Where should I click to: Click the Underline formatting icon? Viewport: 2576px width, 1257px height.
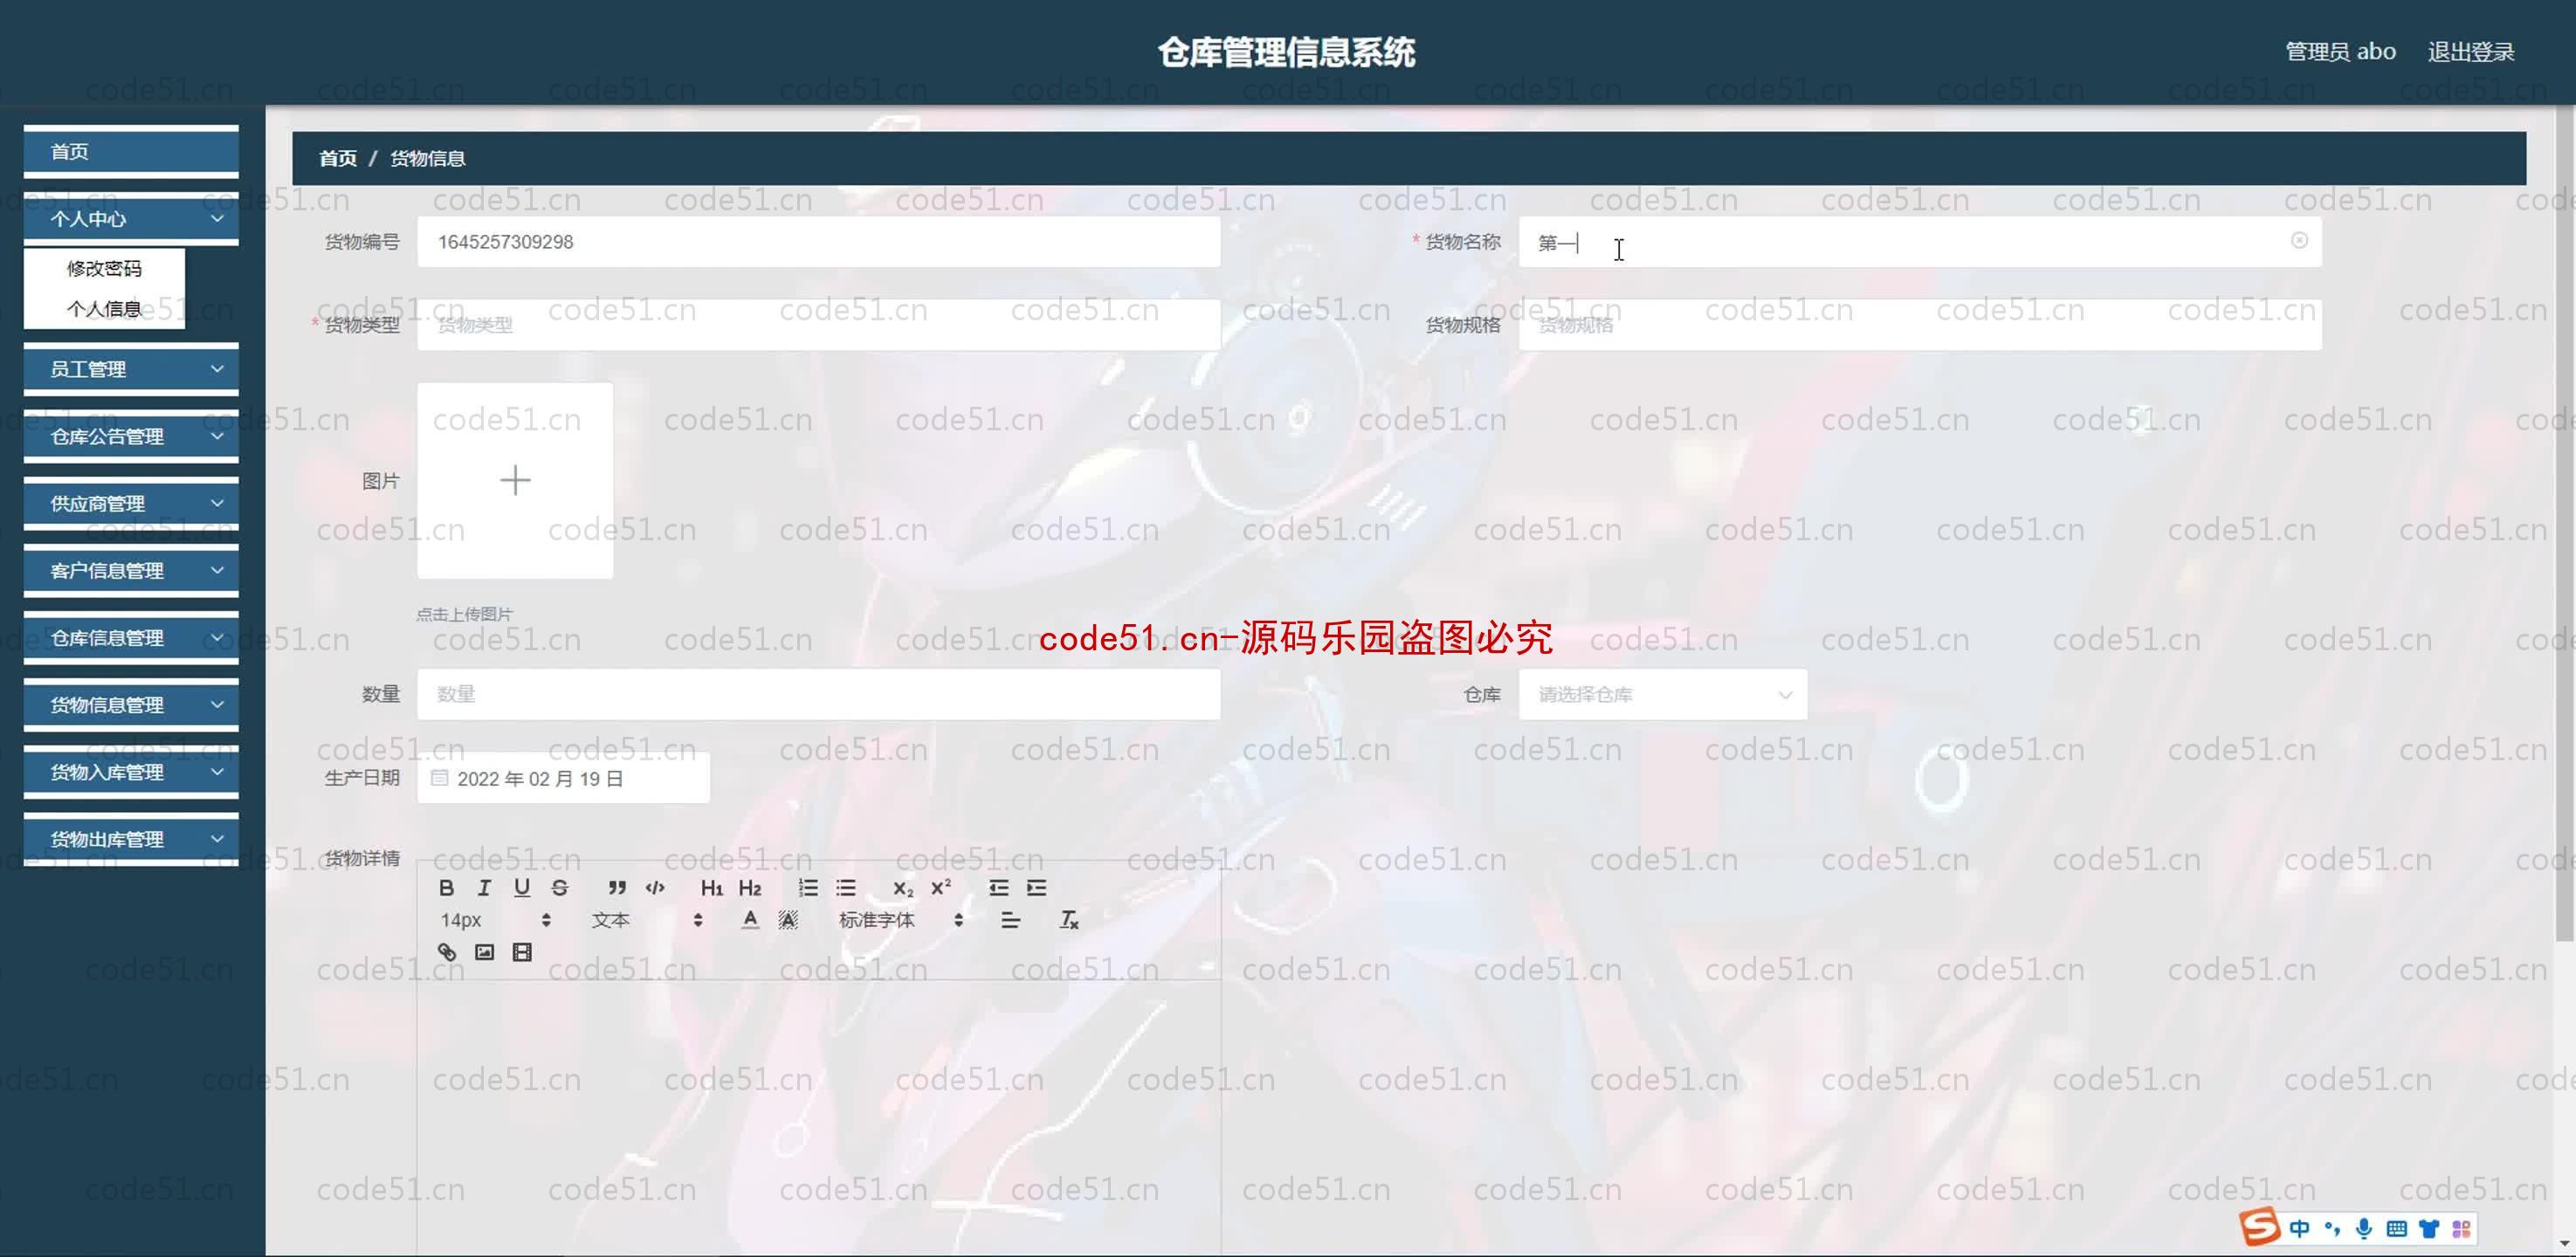520,887
